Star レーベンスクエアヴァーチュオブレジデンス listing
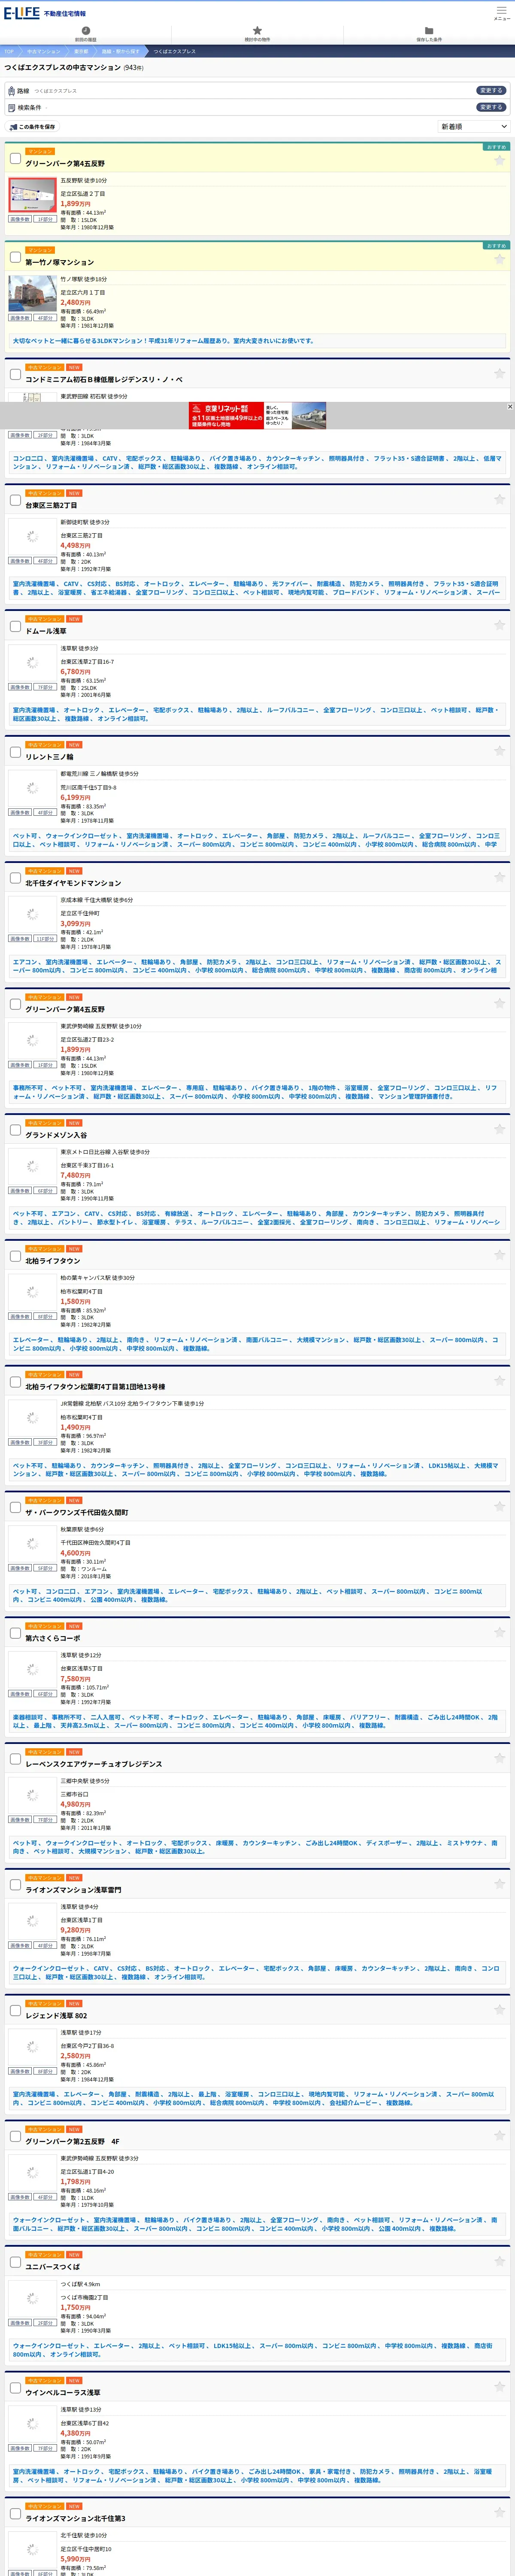Image resolution: width=515 pixels, height=2576 pixels. [499, 1758]
